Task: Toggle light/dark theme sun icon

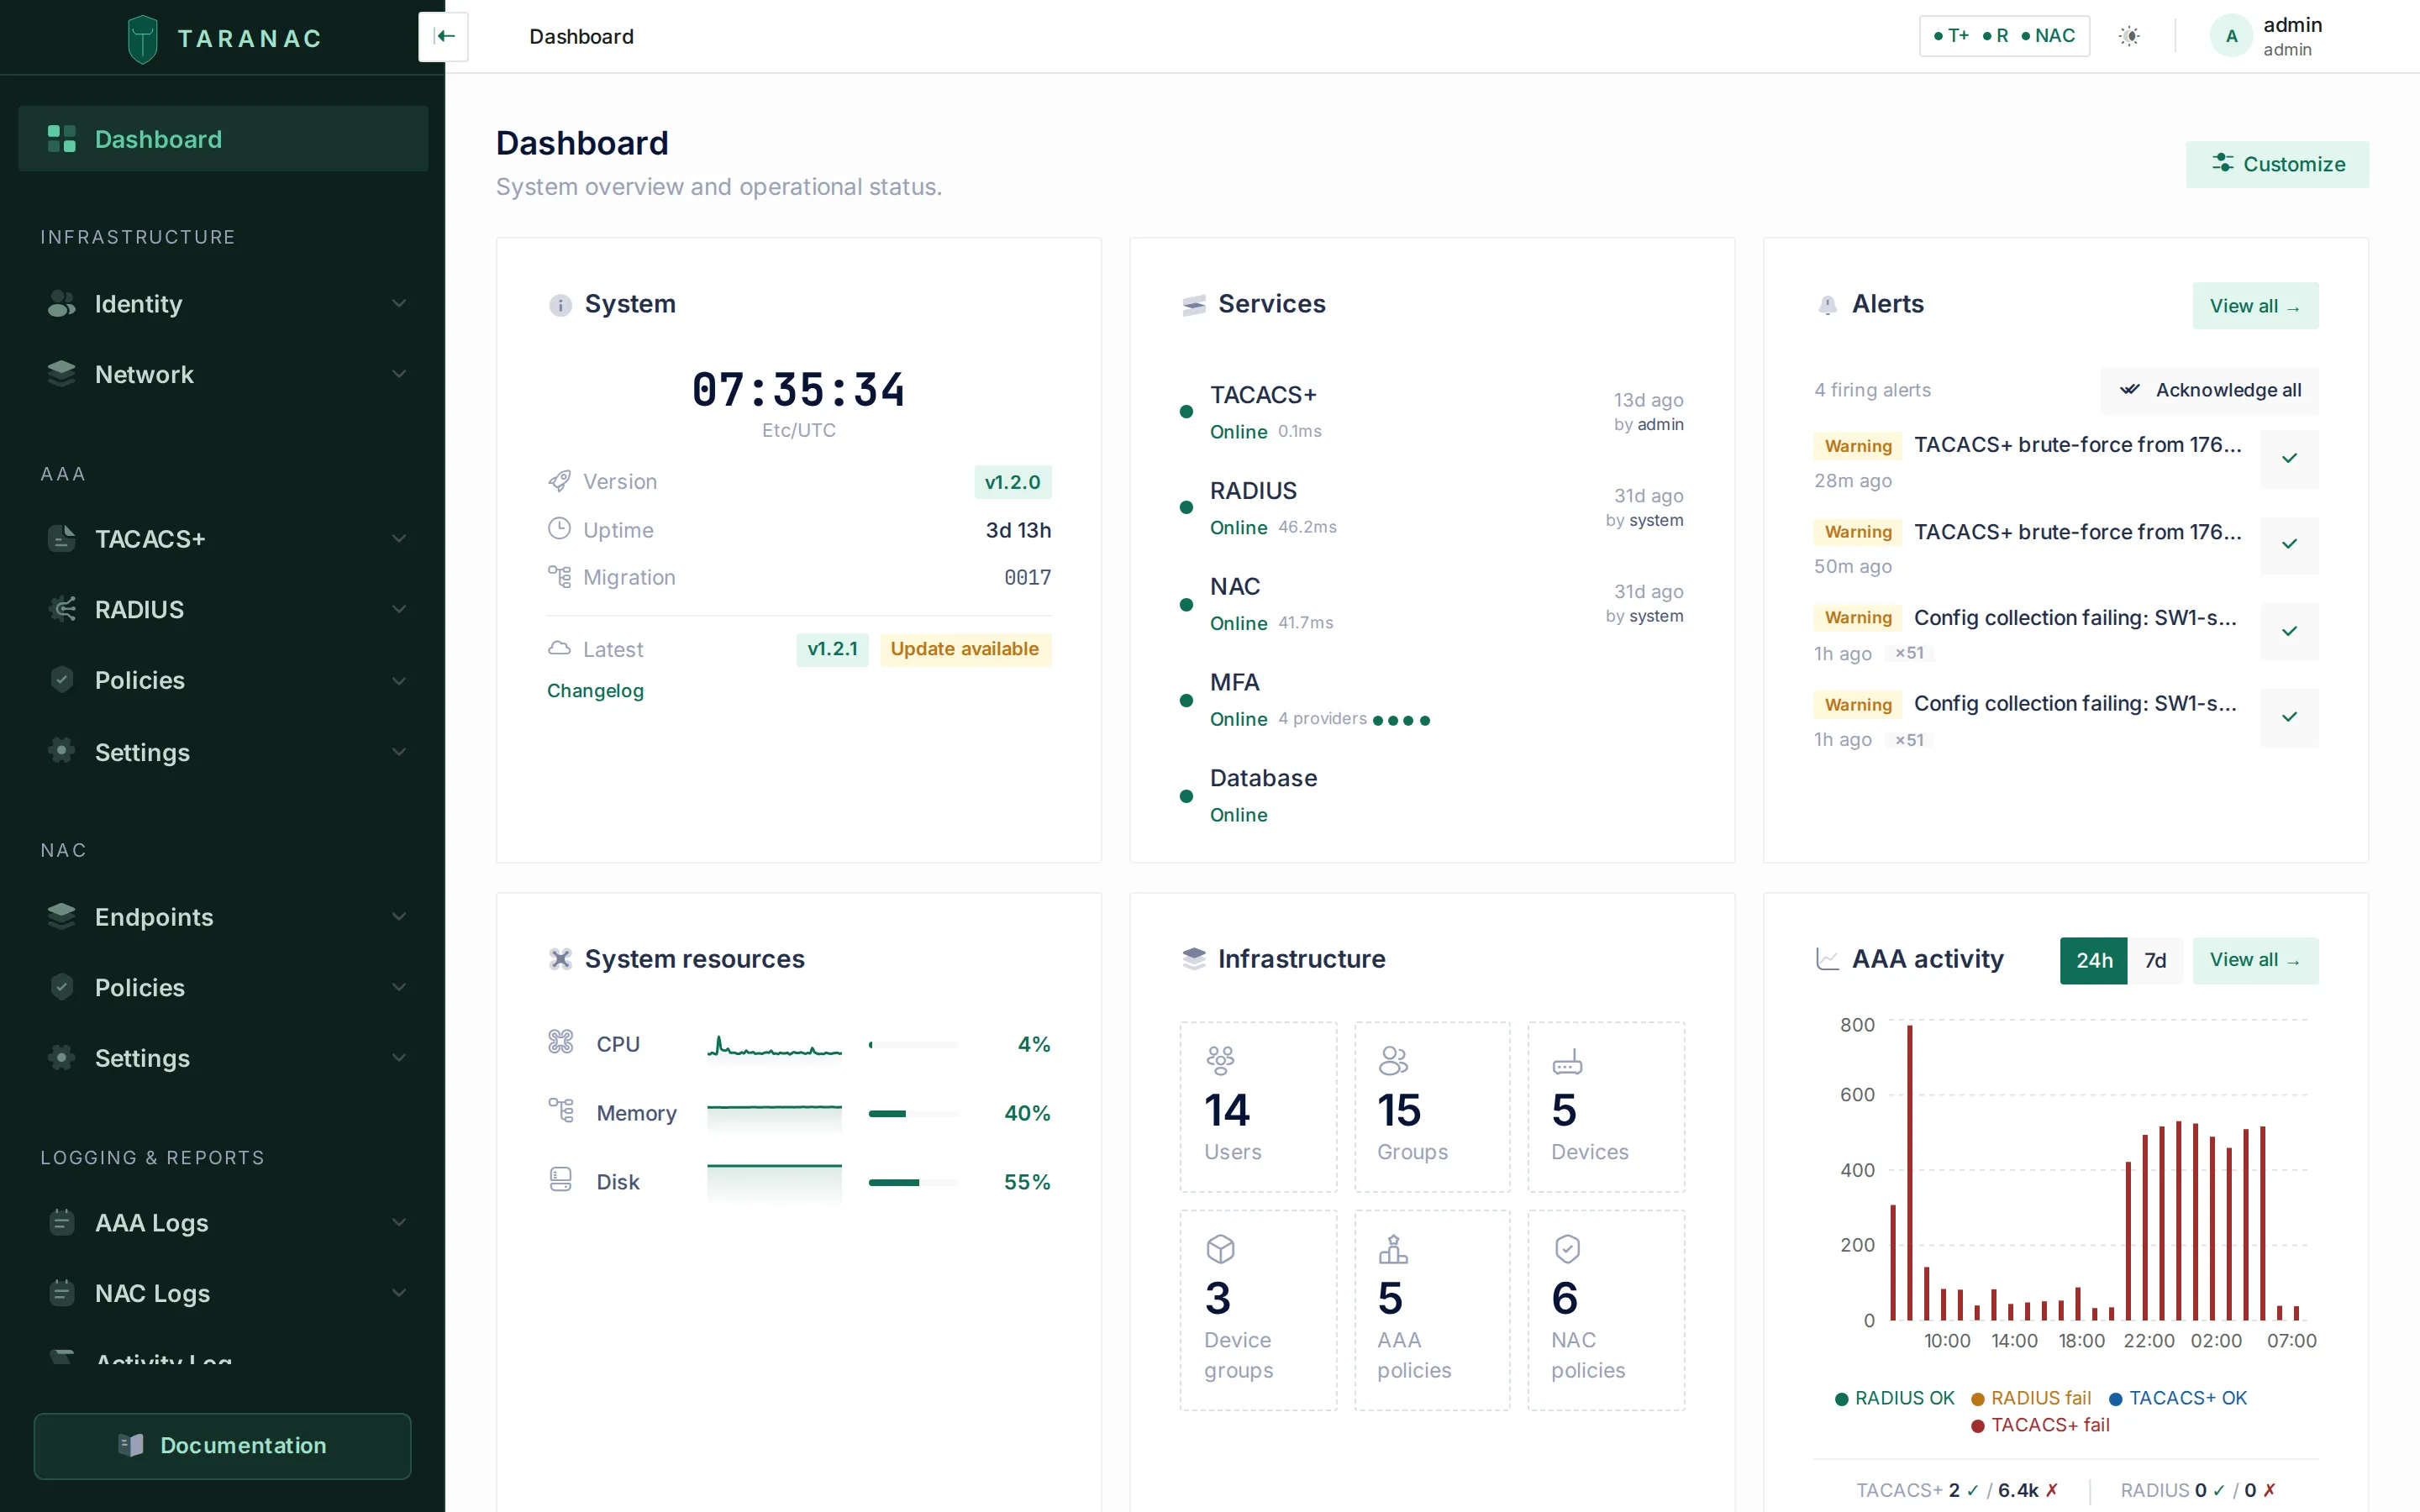Action: click(x=2129, y=36)
